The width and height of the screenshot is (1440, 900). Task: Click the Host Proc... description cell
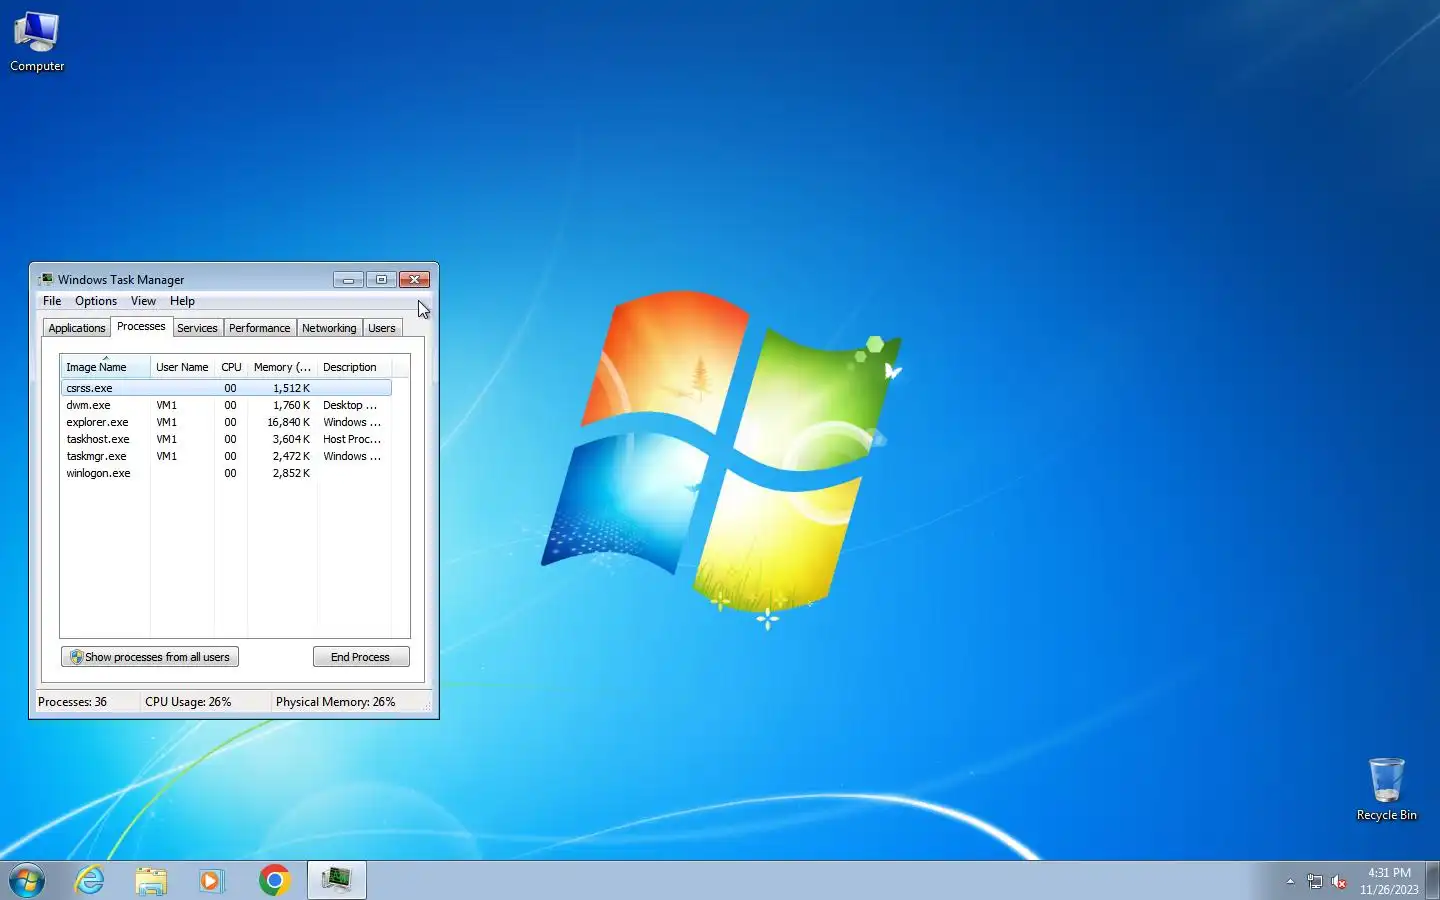point(352,439)
